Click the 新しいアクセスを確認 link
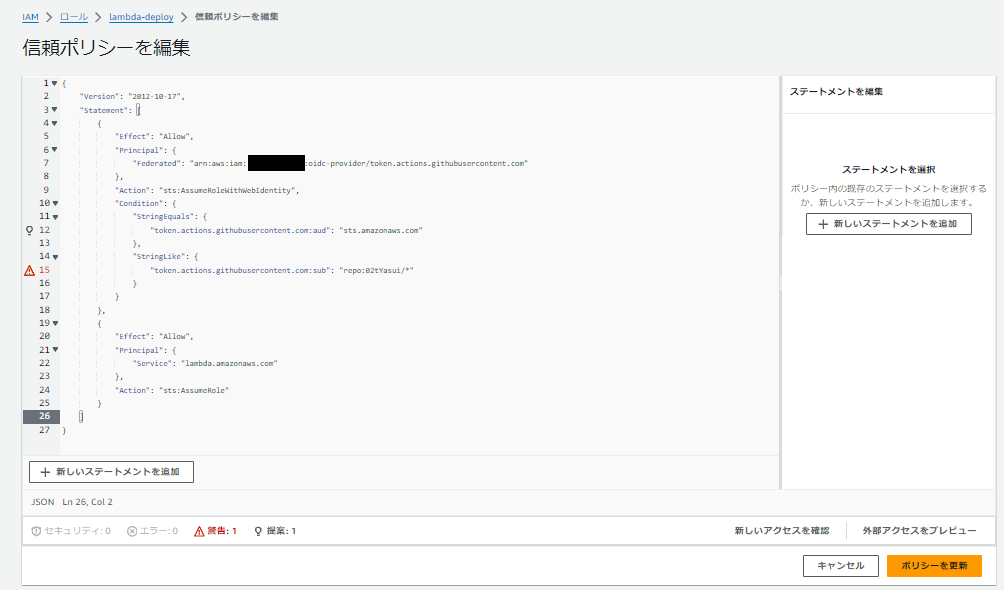Viewport: 1004px width, 590px height. pyautogui.click(x=782, y=530)
